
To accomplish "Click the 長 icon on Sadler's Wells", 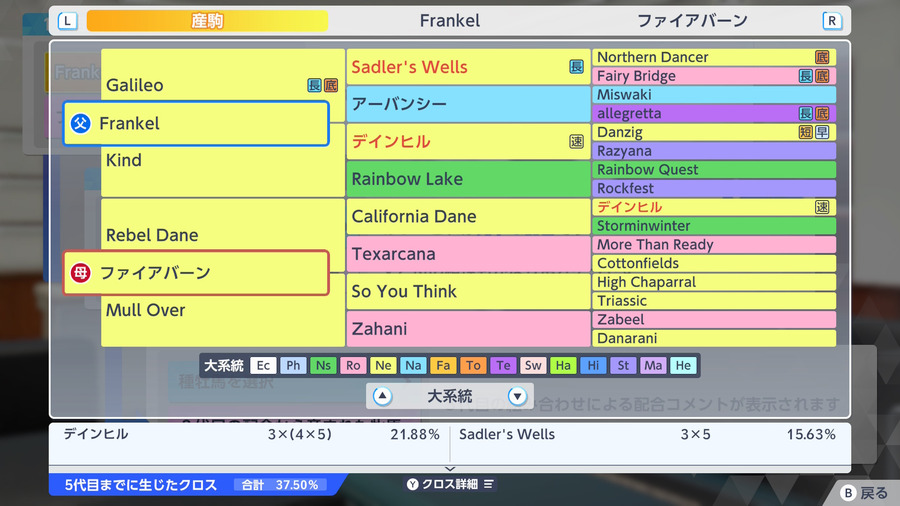I will click(576, 67).
